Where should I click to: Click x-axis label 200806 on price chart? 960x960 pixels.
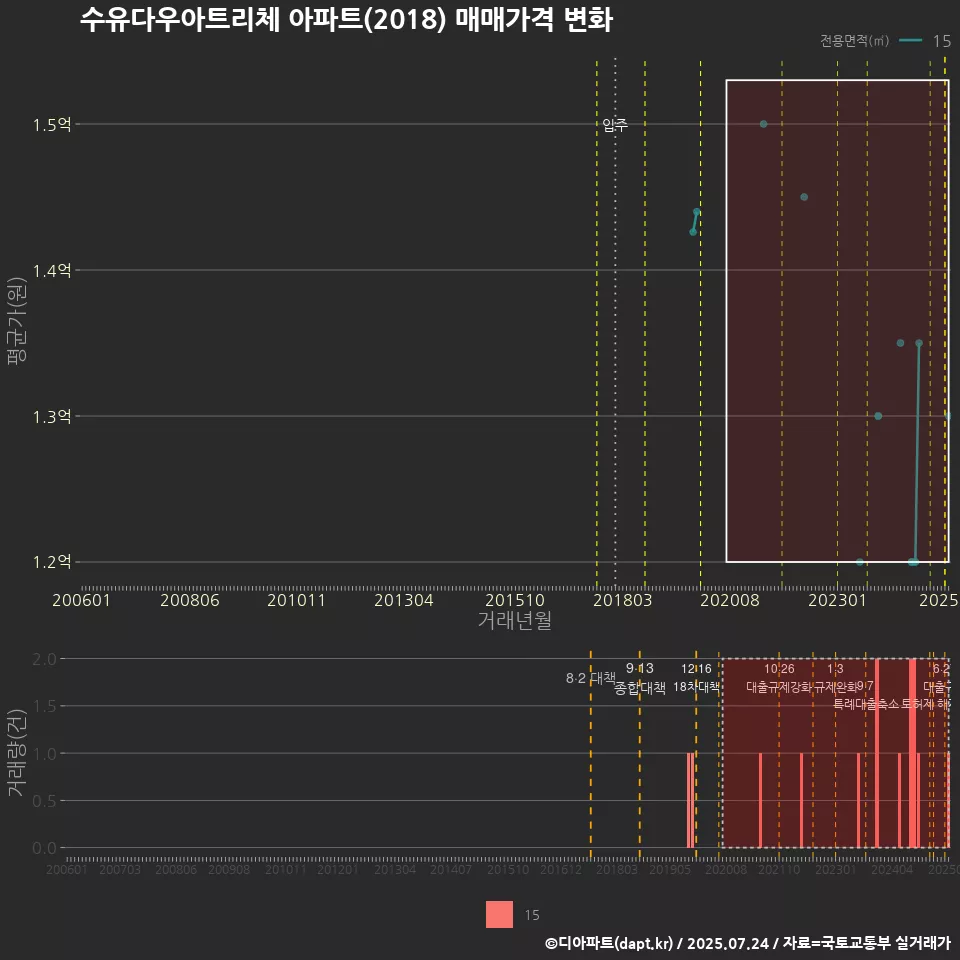click(x=190, y=600)
